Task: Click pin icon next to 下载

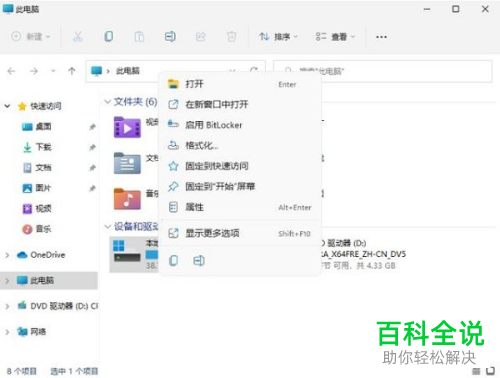Action: click(92, 147)
